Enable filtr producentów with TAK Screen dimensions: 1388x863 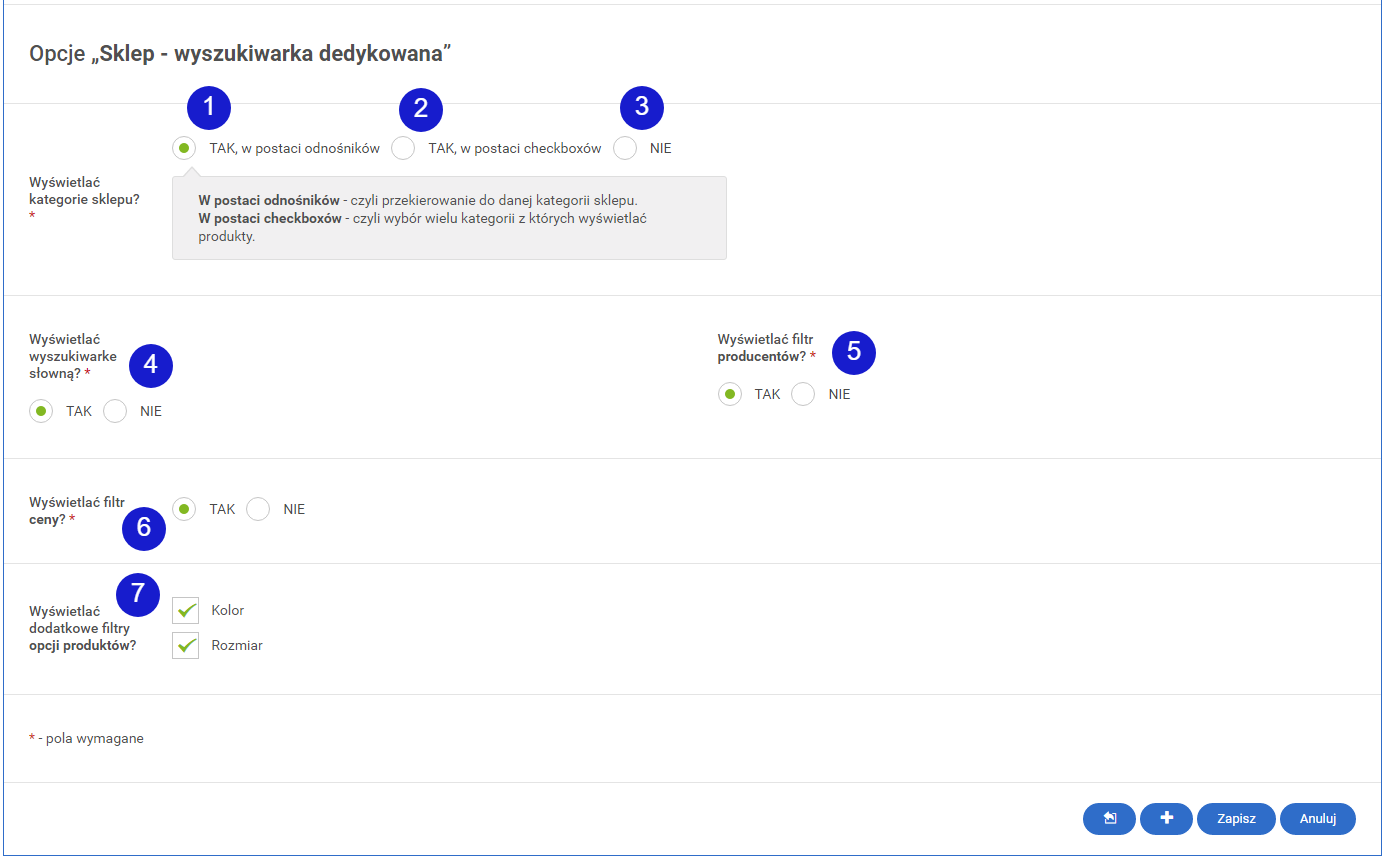point(730,394)
